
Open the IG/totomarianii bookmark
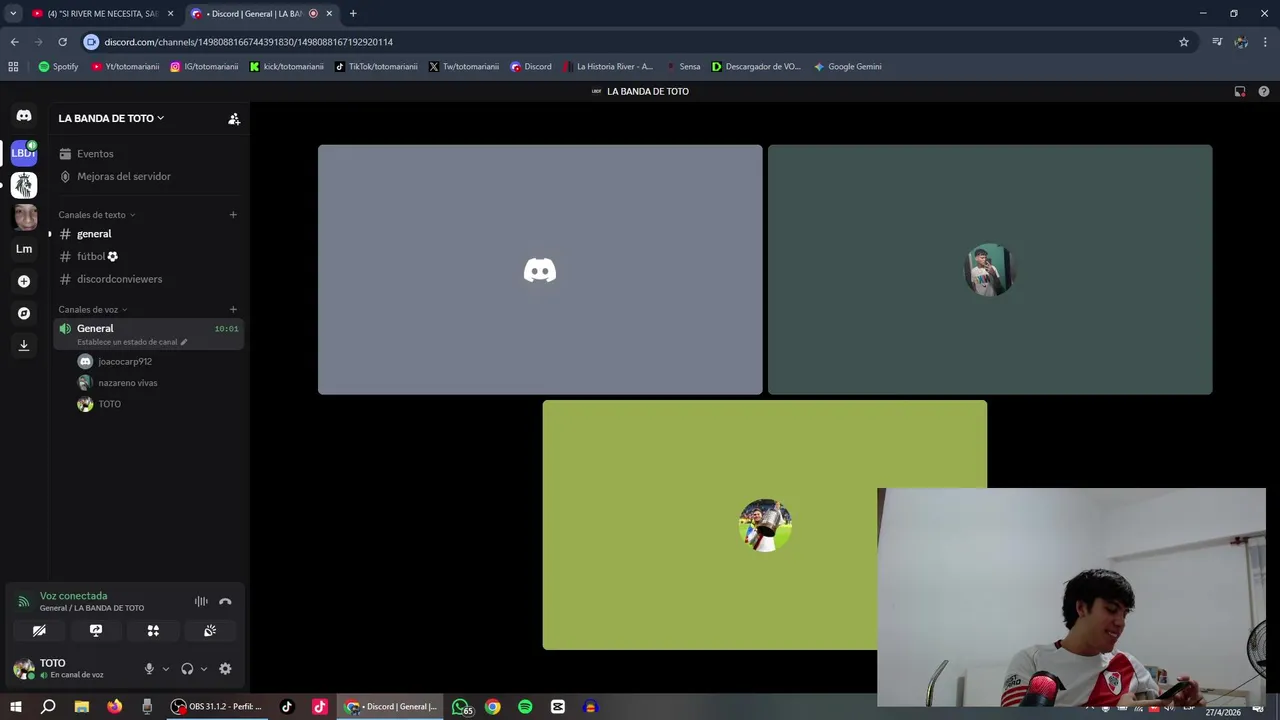point(204,67)
